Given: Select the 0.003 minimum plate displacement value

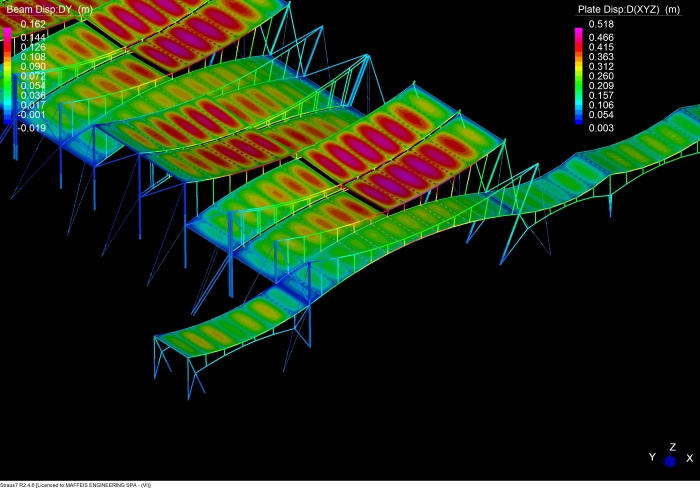Looking at the screenshot, I should (x=601, y=127).
